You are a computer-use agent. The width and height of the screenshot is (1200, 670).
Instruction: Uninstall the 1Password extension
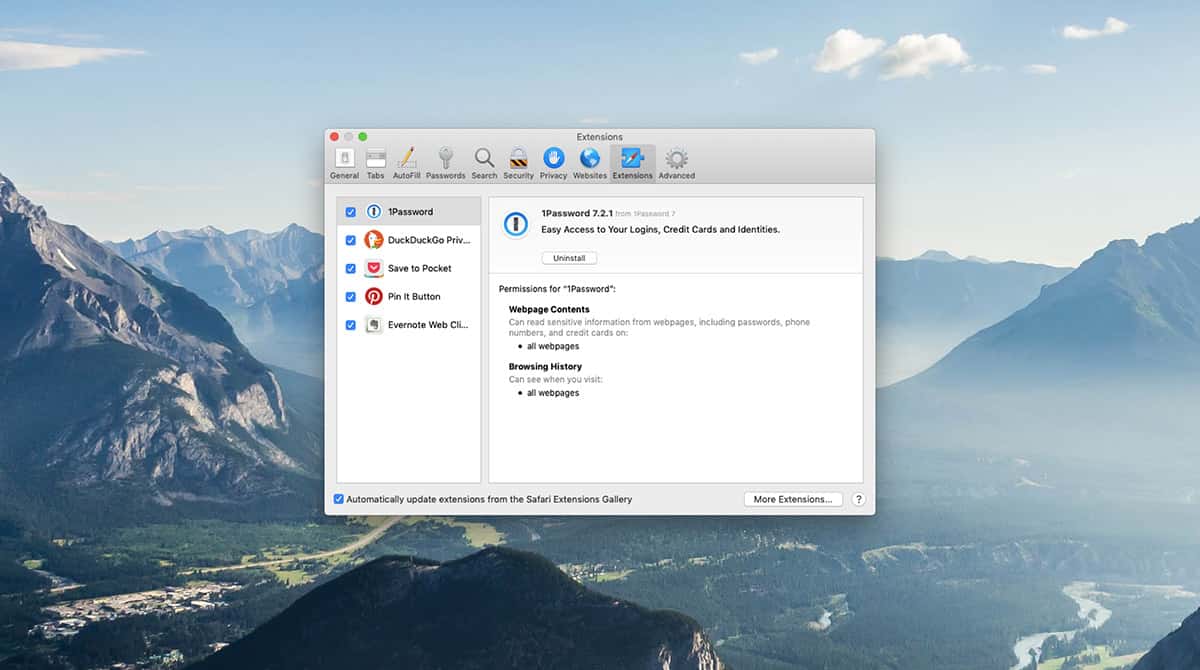pos(569,258)
